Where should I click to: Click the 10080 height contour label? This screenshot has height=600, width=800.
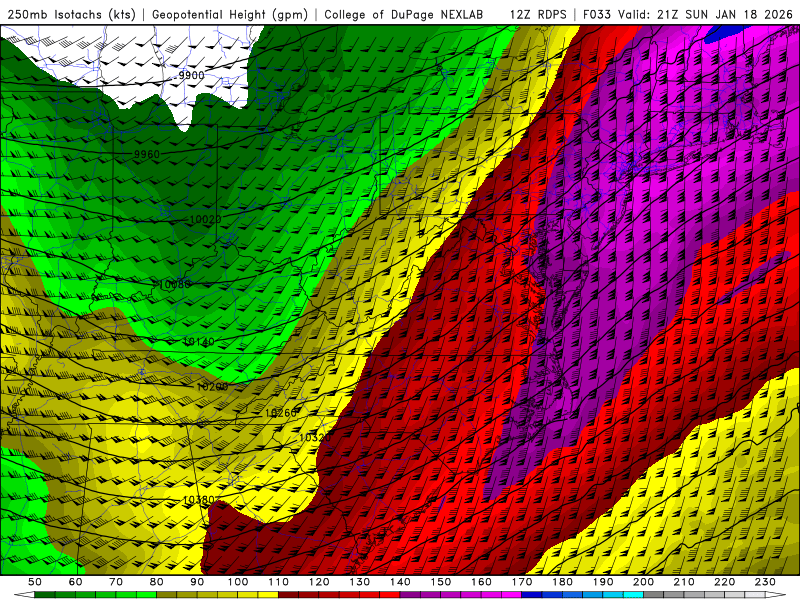coord(175,284)
